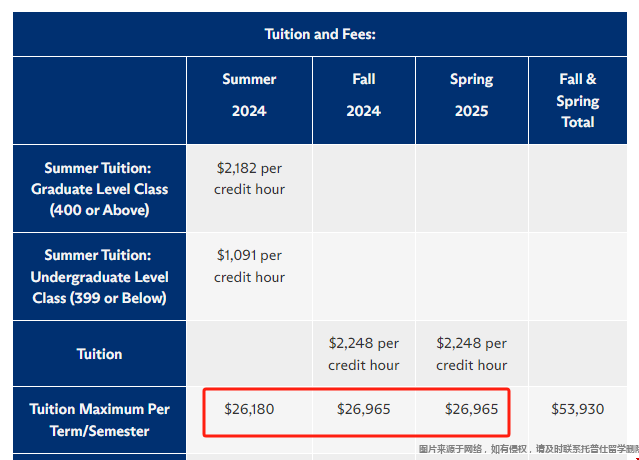639x460 pixels.
Task: Click Spring 2025 $2,248 per credit hour cell
Action: [x=472, y=354]
